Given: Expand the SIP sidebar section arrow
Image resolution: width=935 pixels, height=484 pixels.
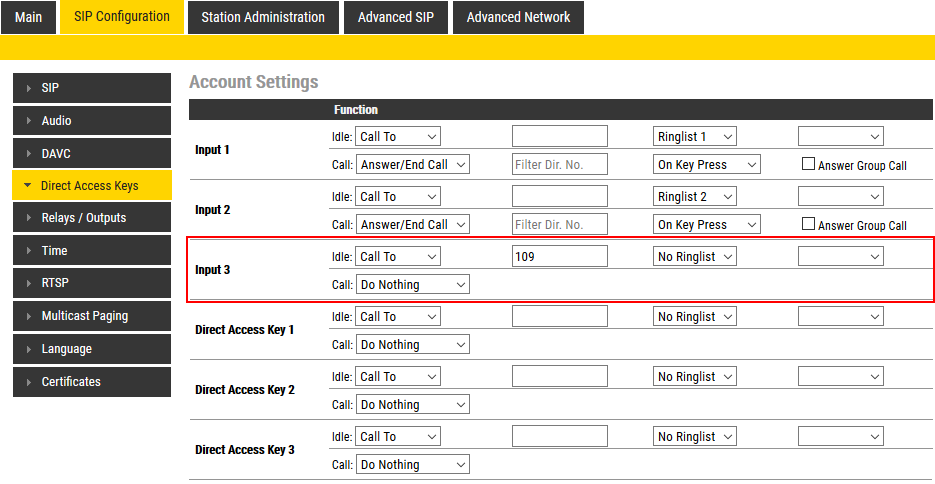Looking at the screenshot, I should [29, 88].
